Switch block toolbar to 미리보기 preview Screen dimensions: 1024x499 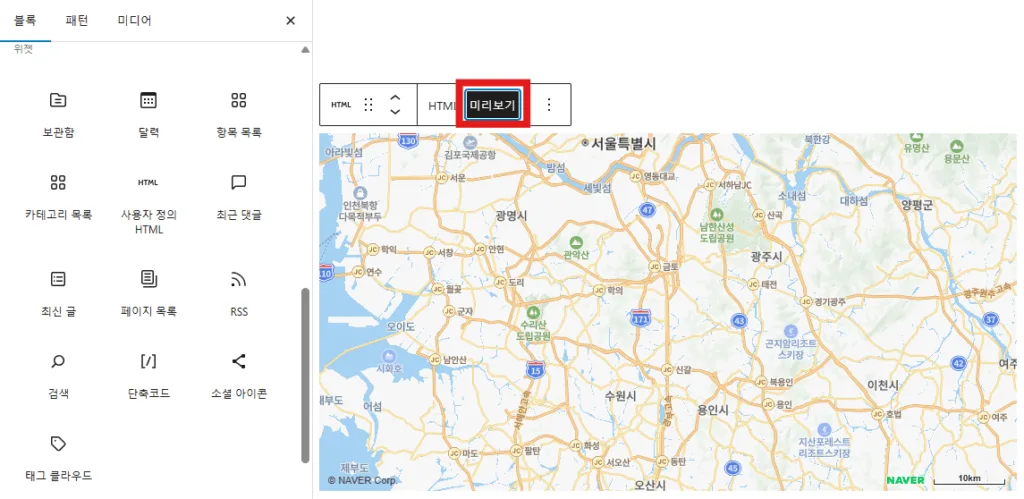pos(492,105)
